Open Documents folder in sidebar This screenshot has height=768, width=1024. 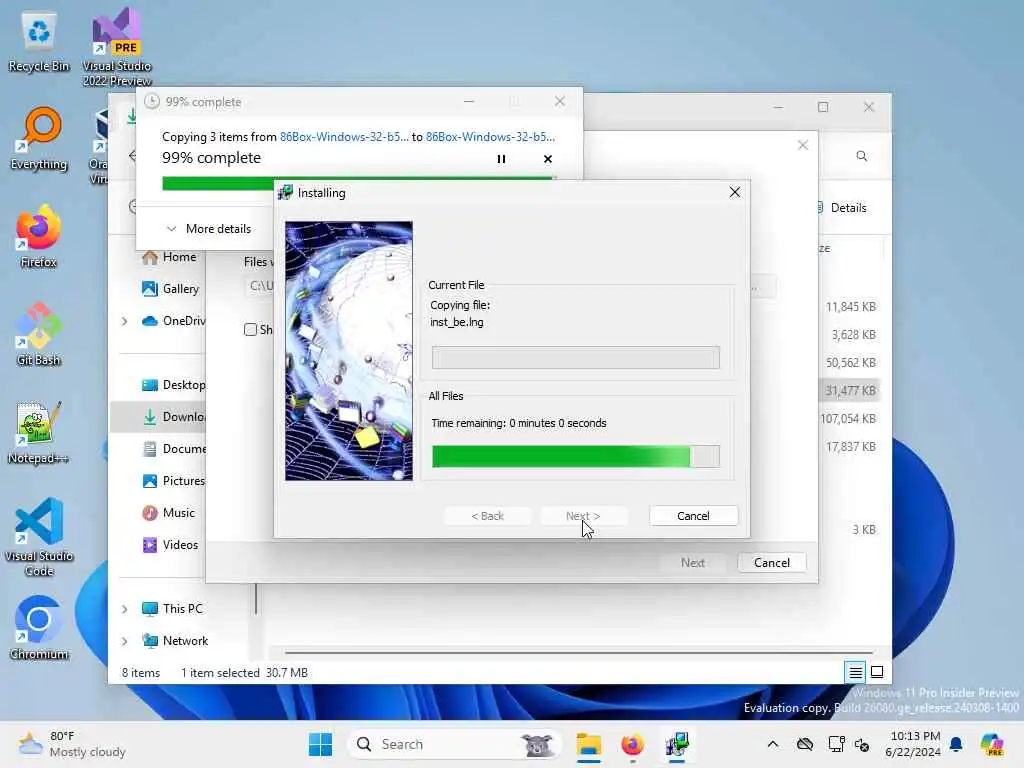[174, 449]
